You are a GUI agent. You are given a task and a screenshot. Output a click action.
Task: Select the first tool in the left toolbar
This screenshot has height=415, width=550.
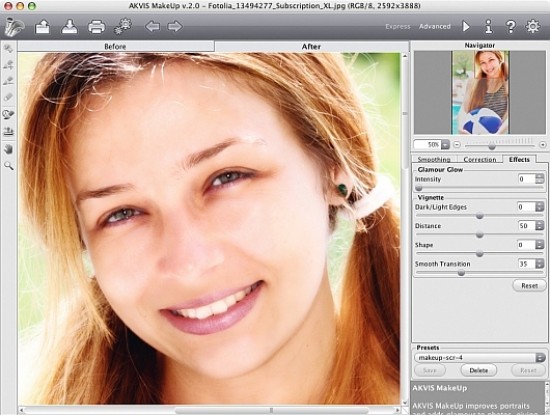coord(8,48)
